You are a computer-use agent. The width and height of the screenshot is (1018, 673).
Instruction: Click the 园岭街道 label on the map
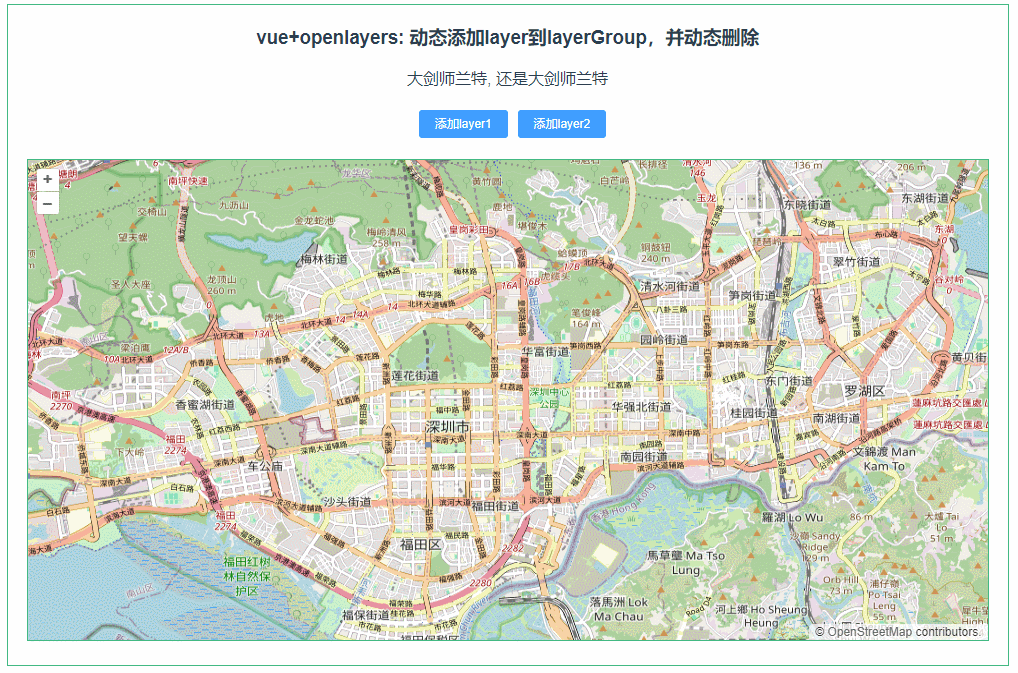(x=664, y=339)
